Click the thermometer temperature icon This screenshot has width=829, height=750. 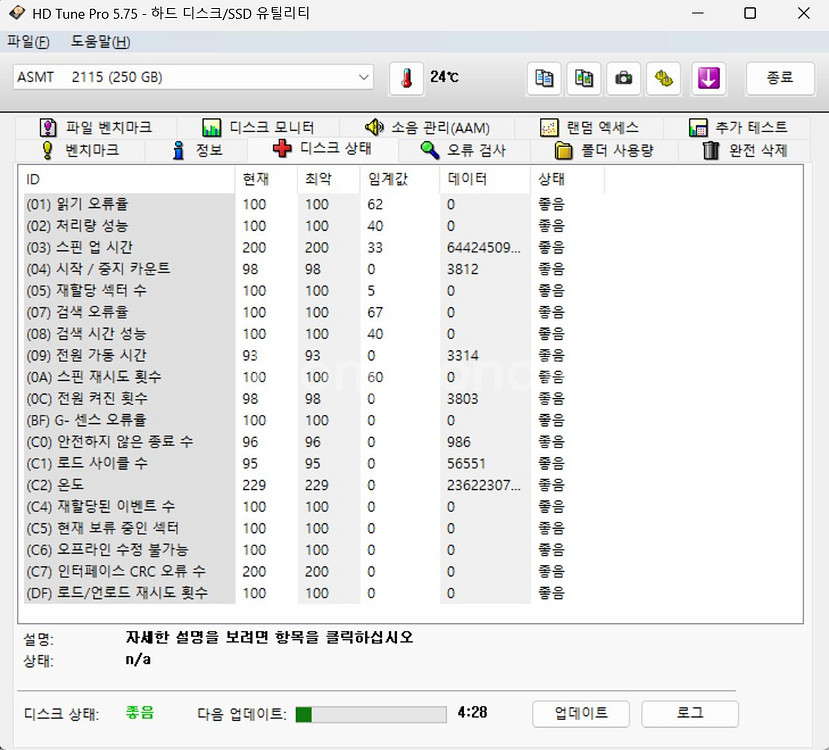(x=406, y=78)
